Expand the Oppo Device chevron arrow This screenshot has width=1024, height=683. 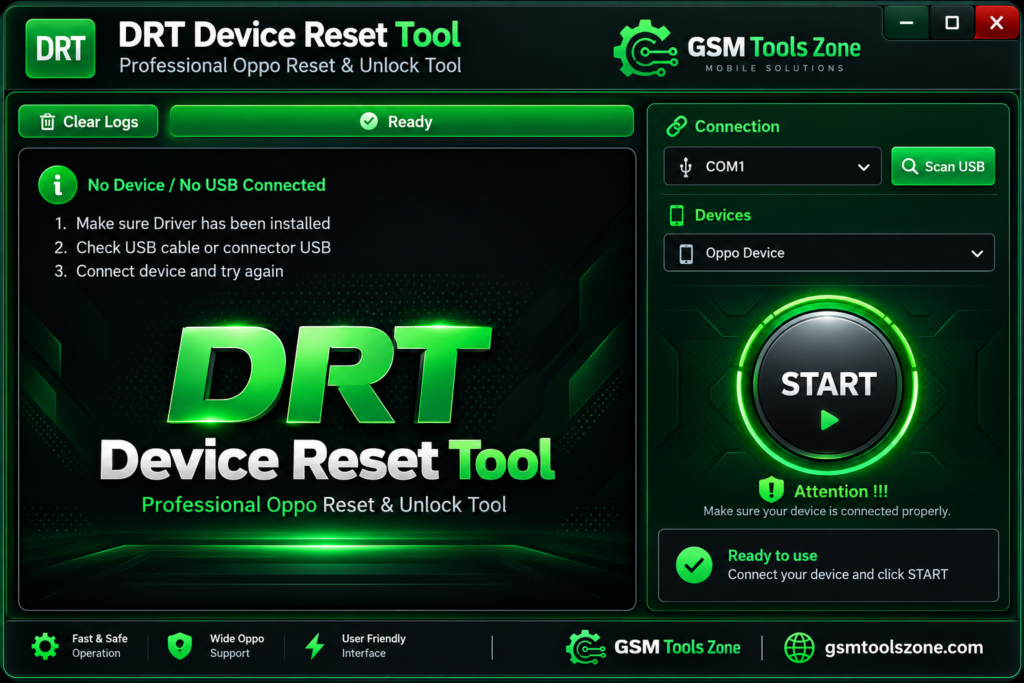click(x=977, y=253)
